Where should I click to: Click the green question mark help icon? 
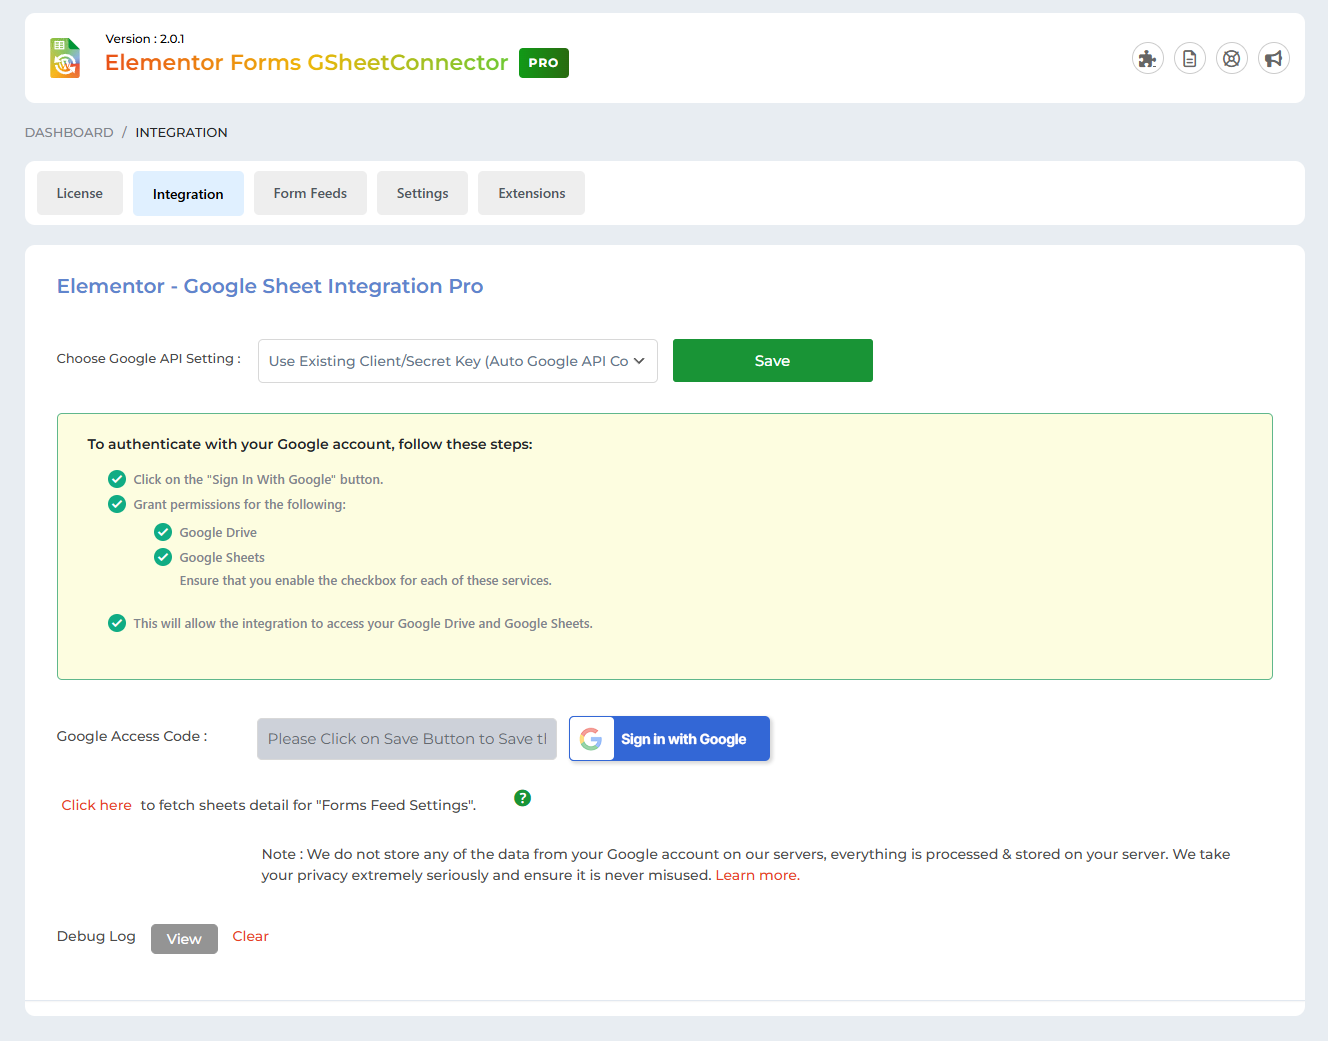point(522,798)
